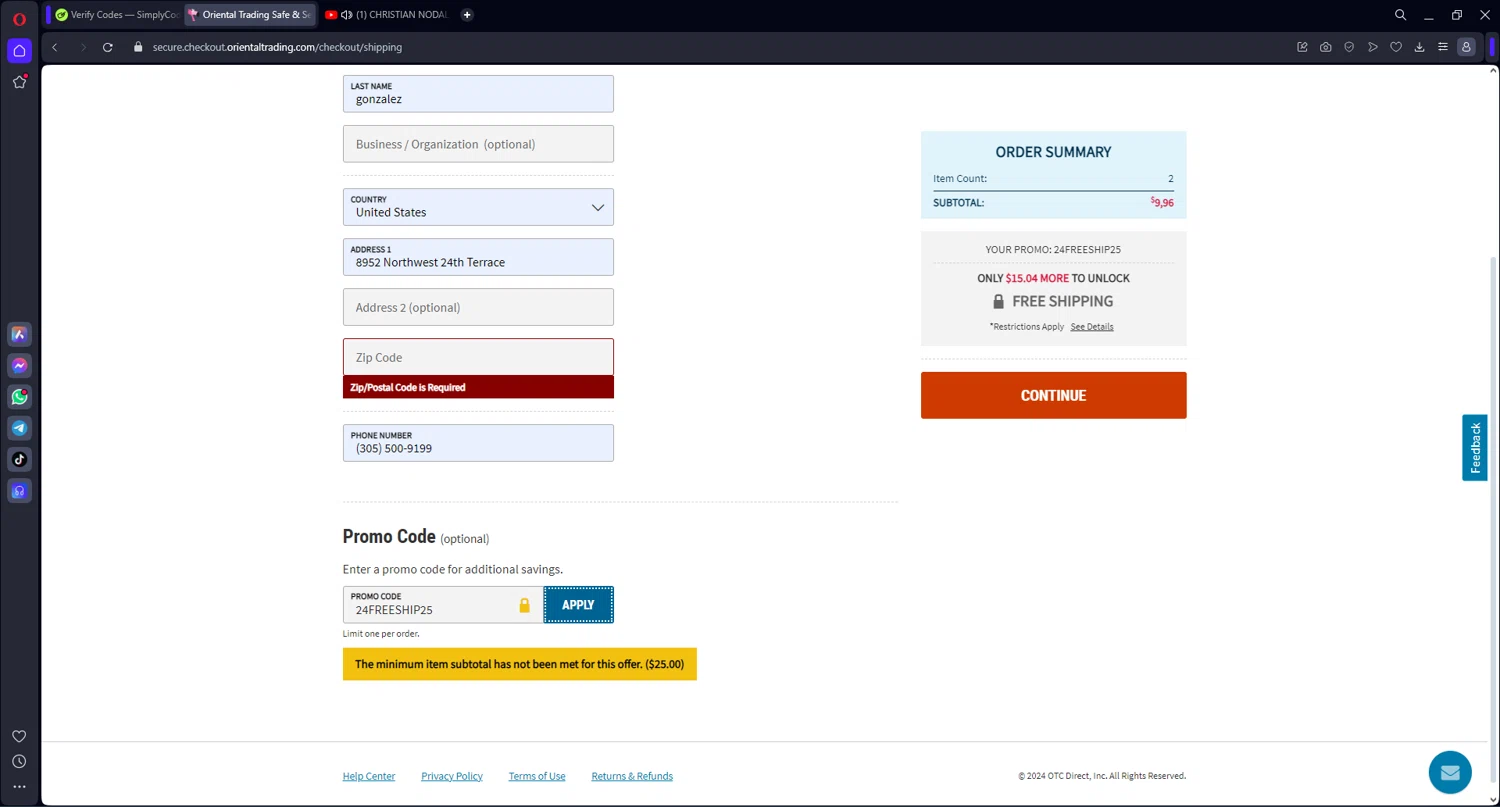This screenshot has width=1500, height=807.
Task: Open the Returns & Refunds link
Action: pyautogui.click(x=632, y=776)
